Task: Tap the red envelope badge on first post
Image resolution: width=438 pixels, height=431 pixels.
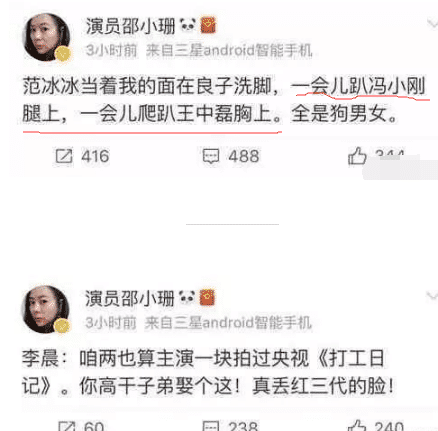Action: tap(208, 26)
